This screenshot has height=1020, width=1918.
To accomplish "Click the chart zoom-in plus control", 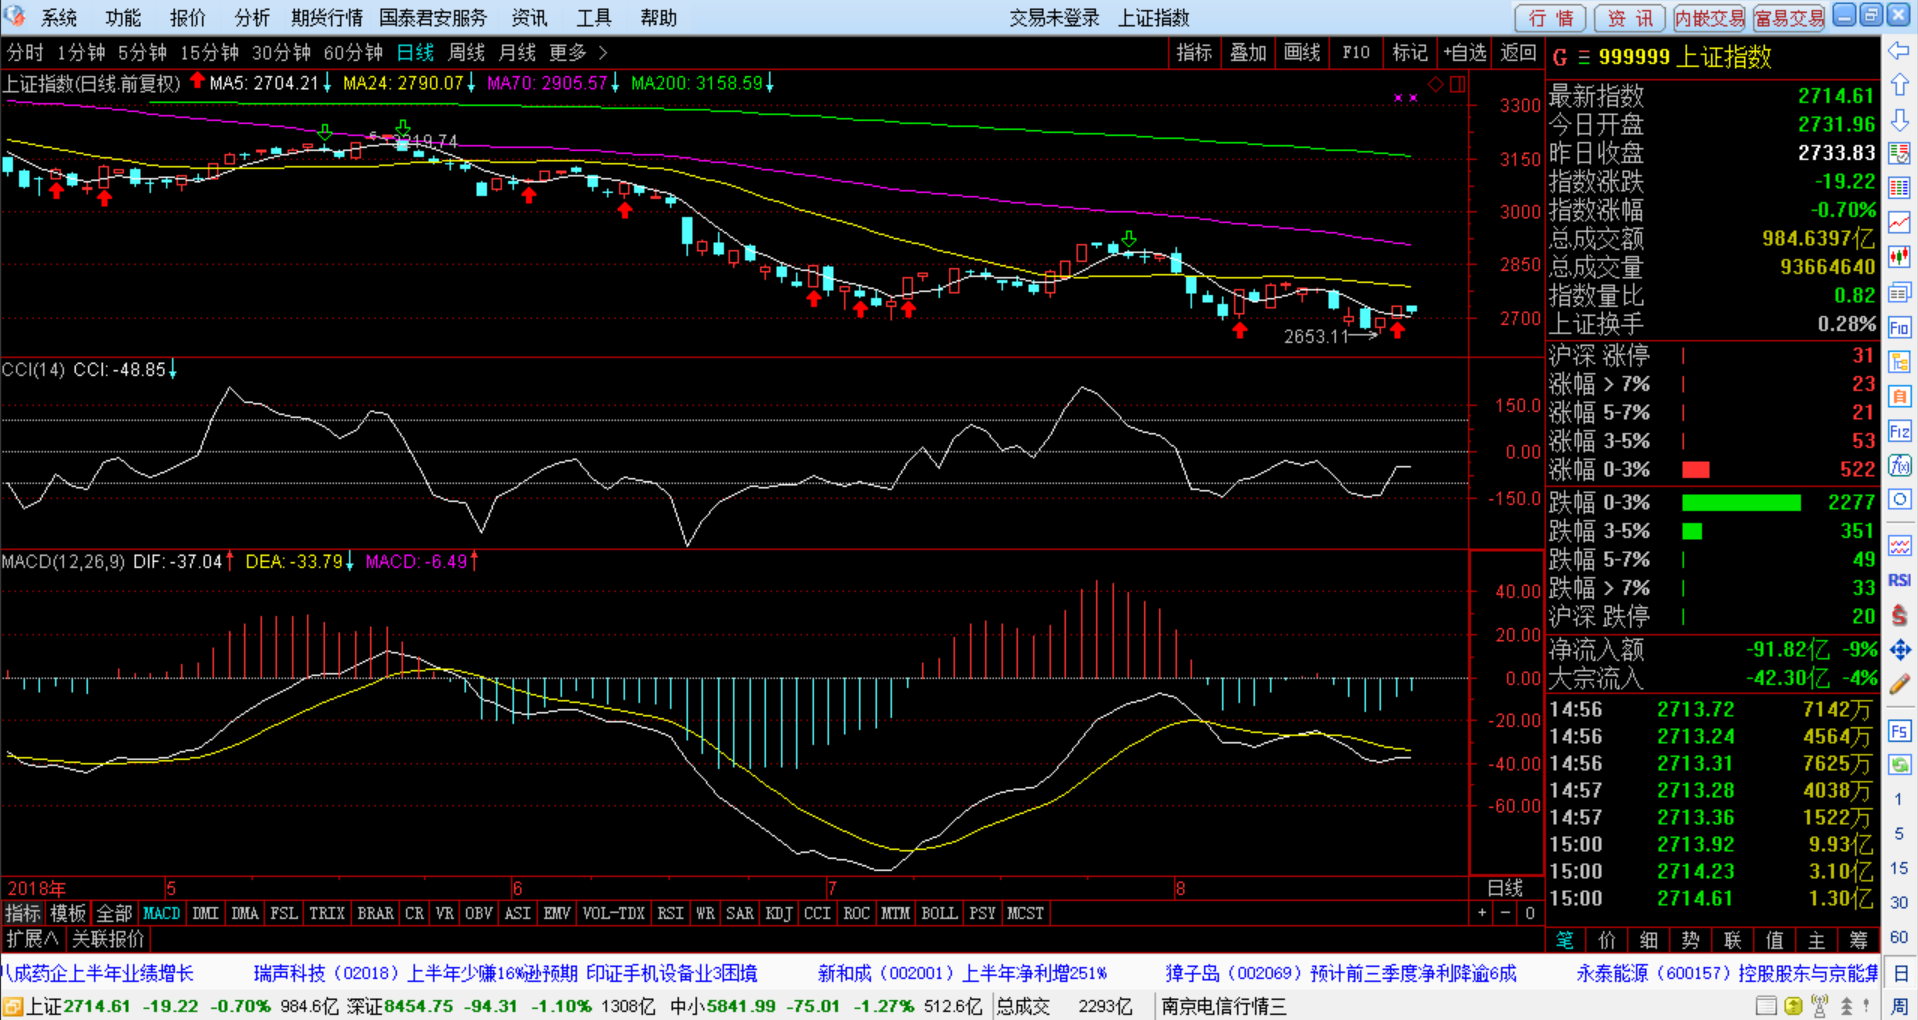I will point(1482,913).
